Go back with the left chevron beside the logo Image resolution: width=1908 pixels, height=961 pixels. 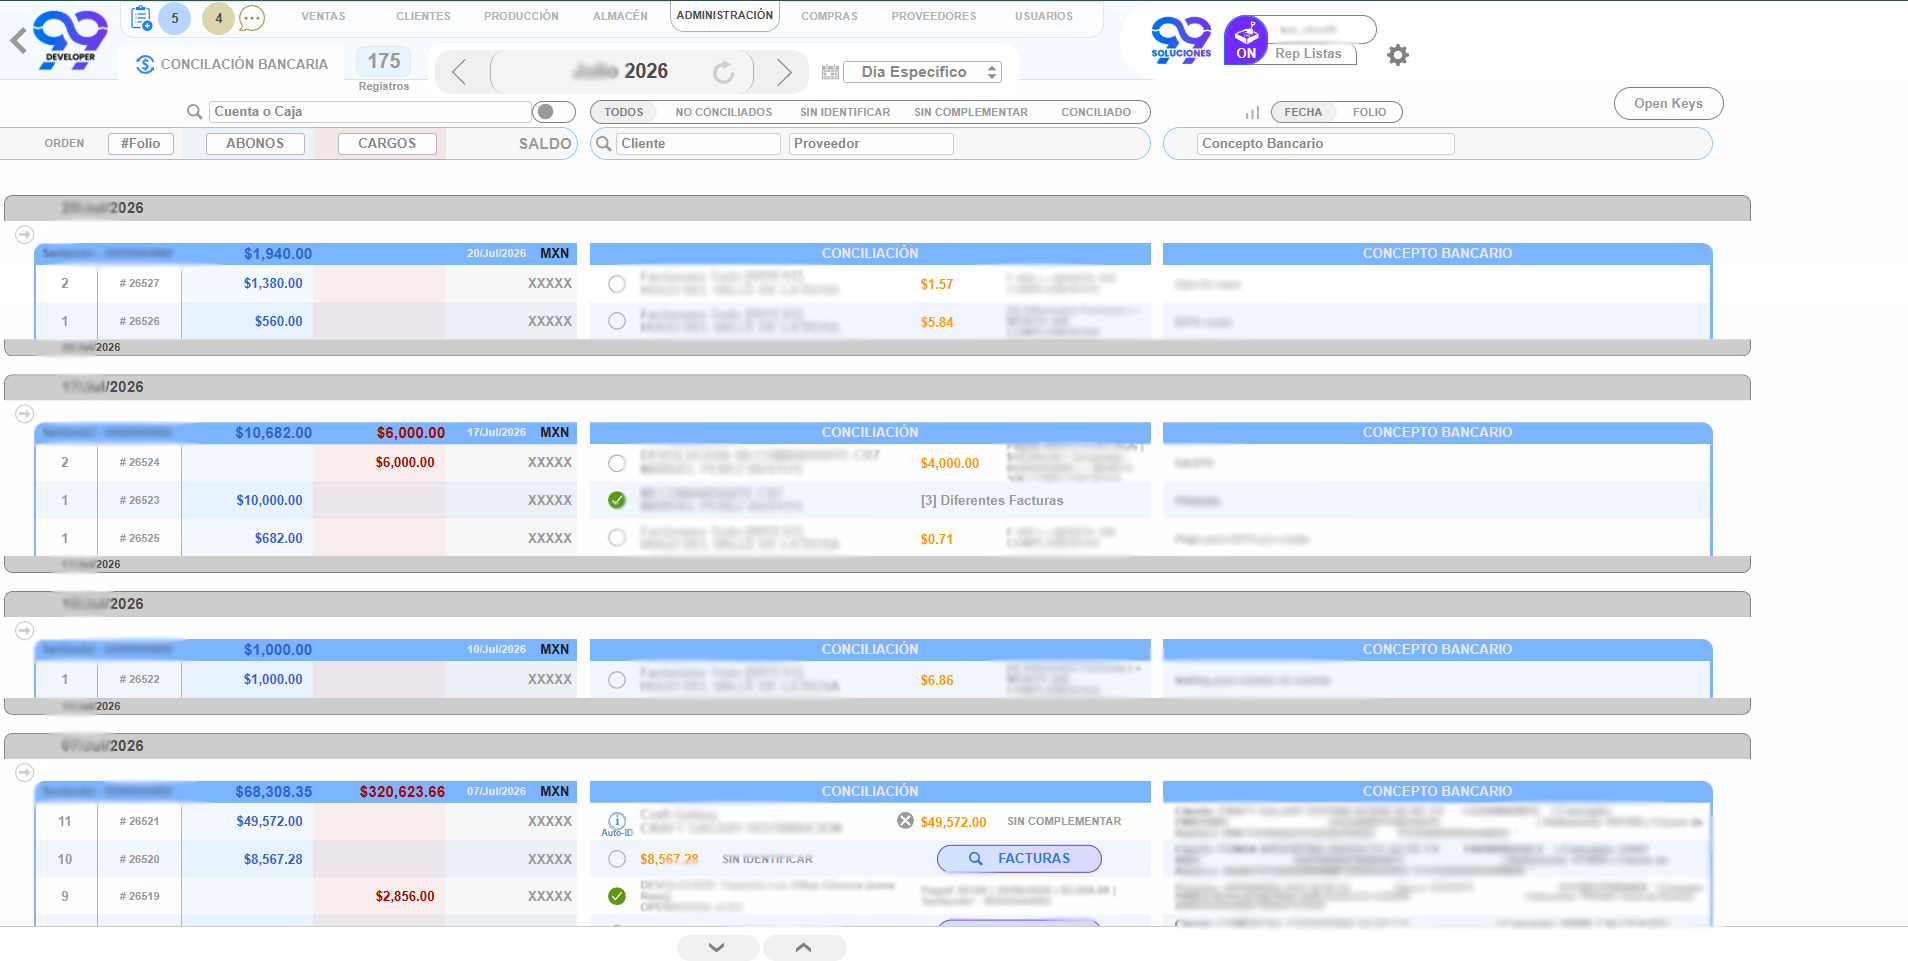point(18,41)
